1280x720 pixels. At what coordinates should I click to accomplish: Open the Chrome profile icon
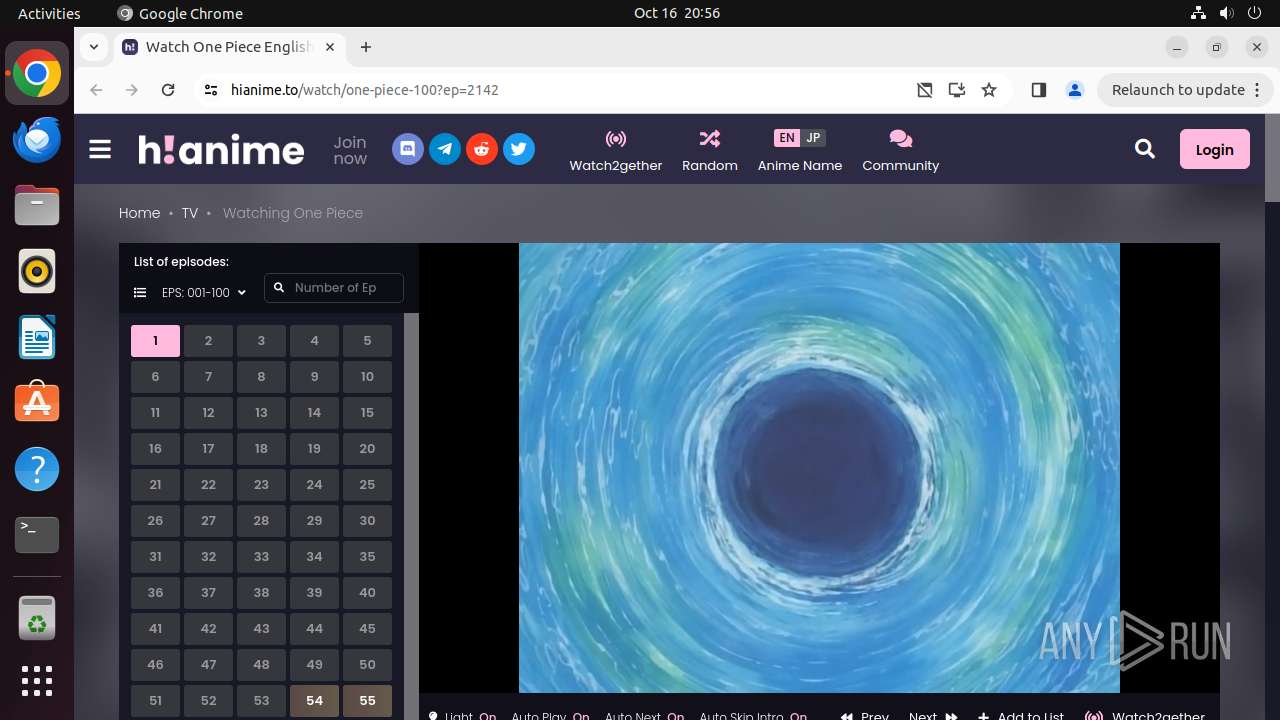1075,90
